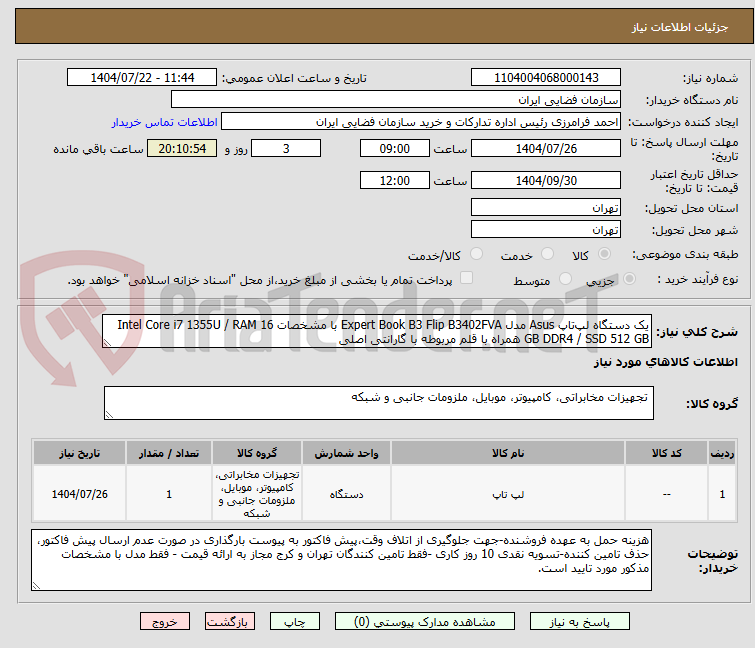
Task: Click the ردیف column header
Action: (x=722, y=453)
